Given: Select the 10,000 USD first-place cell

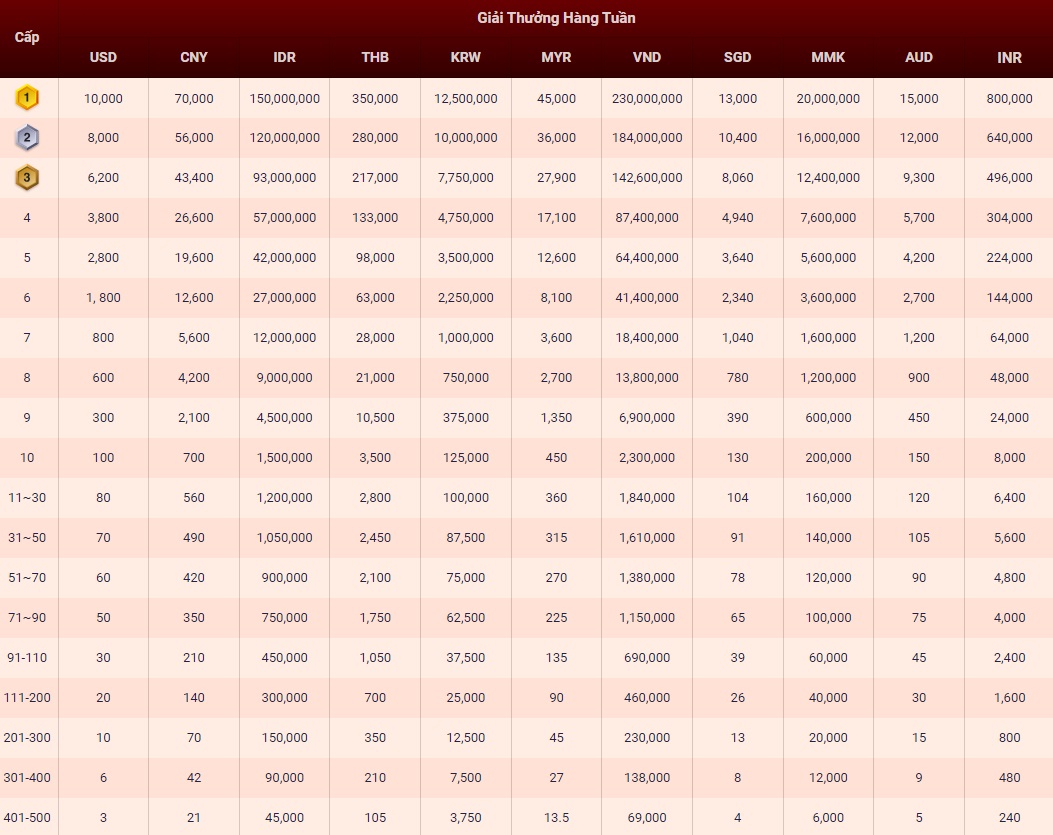Looking at the screenshot, I should point(103,98).
